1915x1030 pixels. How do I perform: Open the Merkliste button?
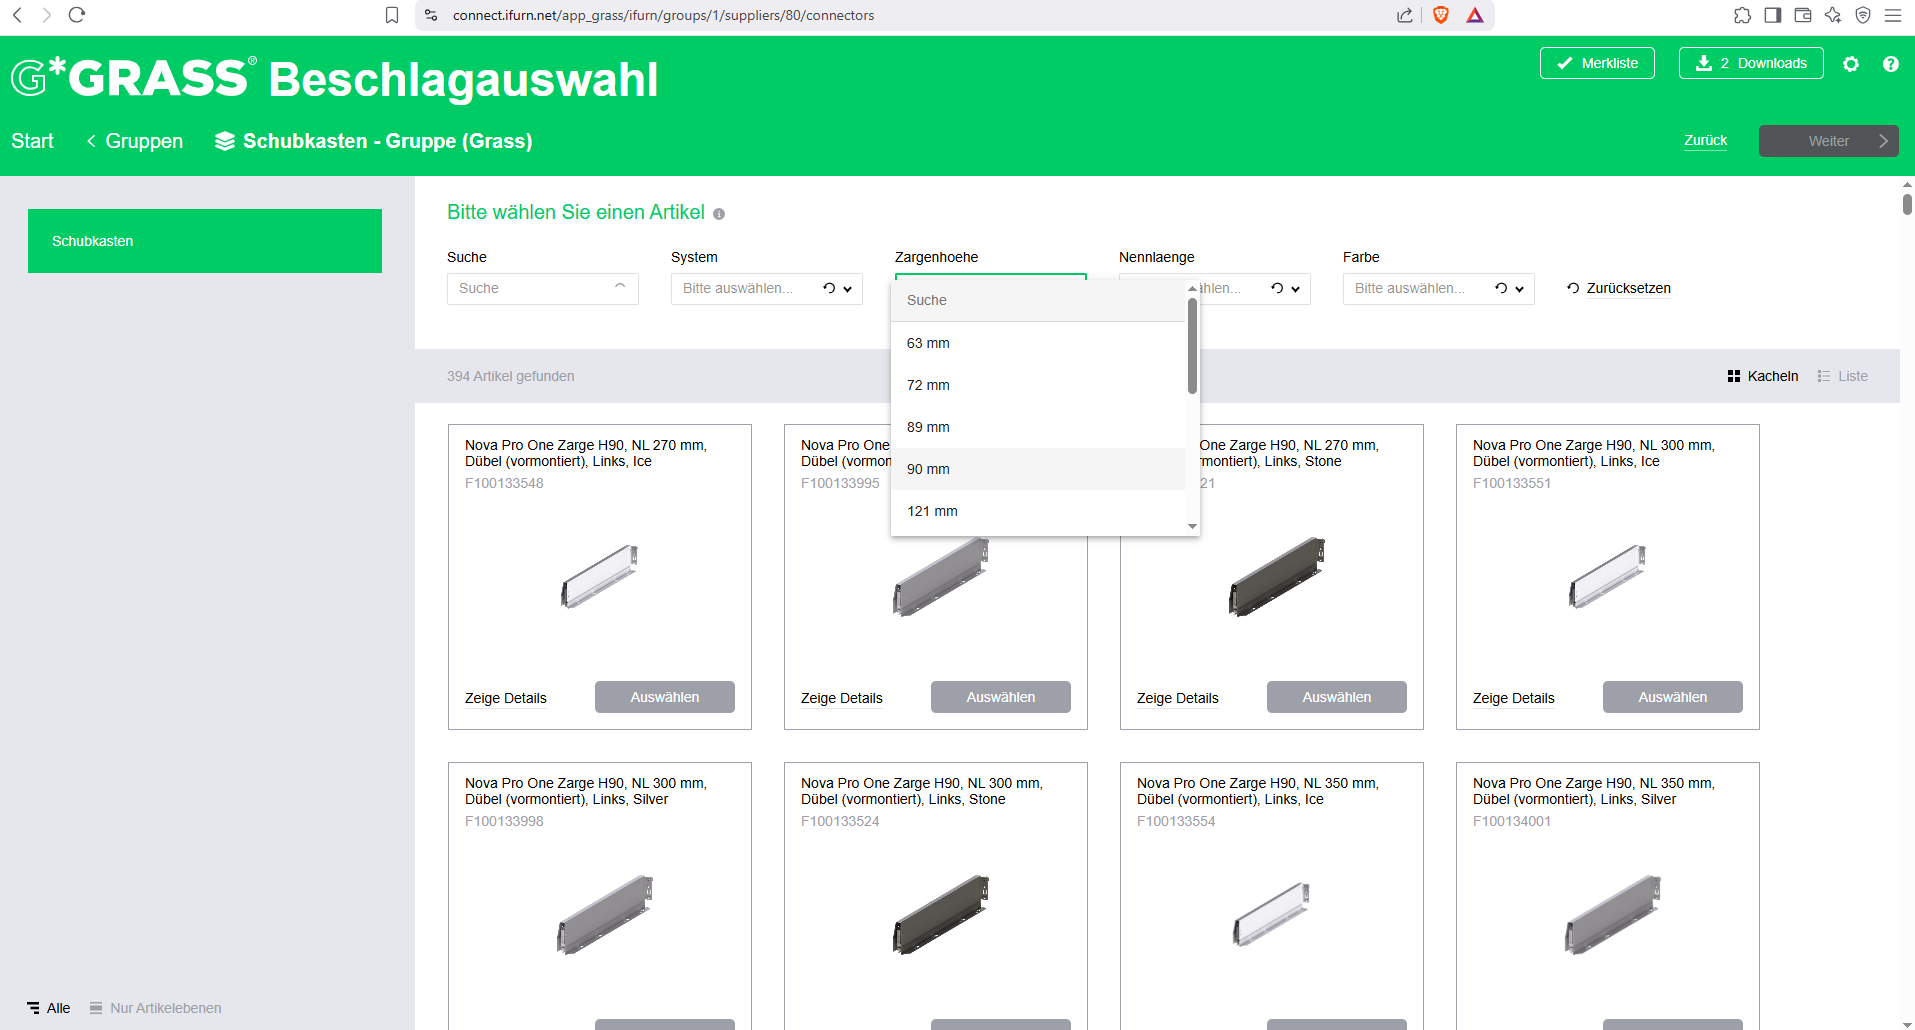[x=1597, y=63]
